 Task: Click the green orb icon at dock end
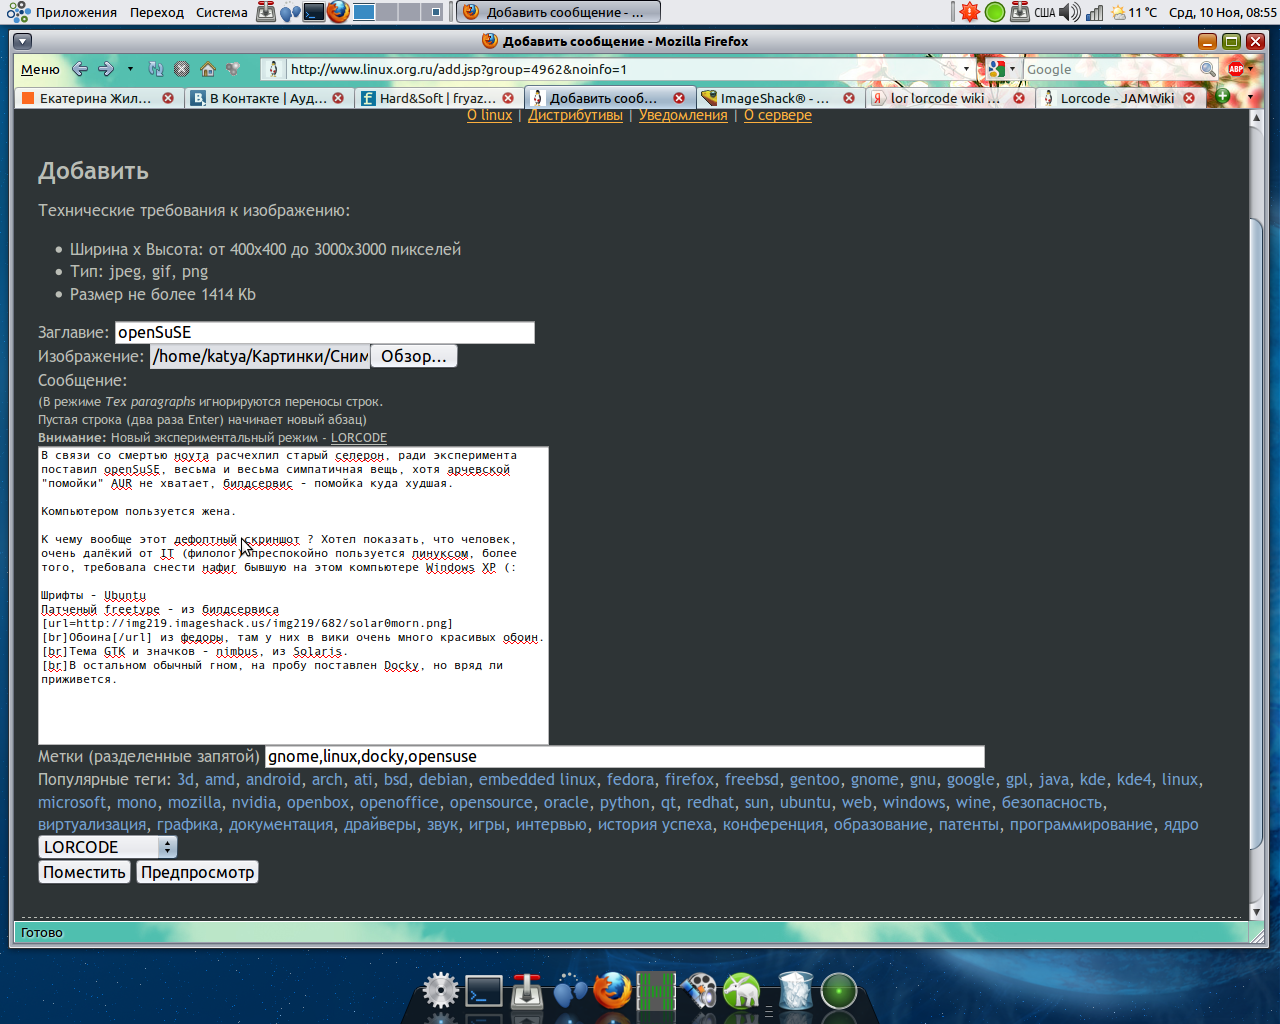(839, 991)
